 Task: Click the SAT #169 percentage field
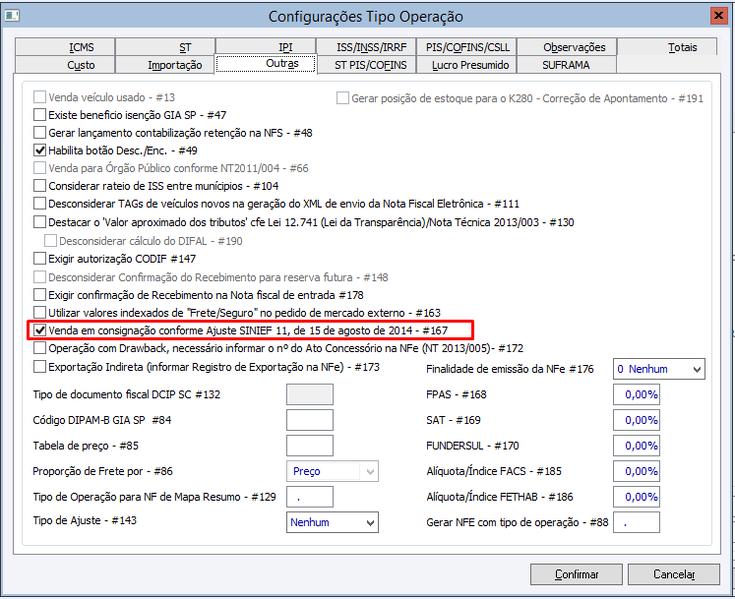[637, 420]
